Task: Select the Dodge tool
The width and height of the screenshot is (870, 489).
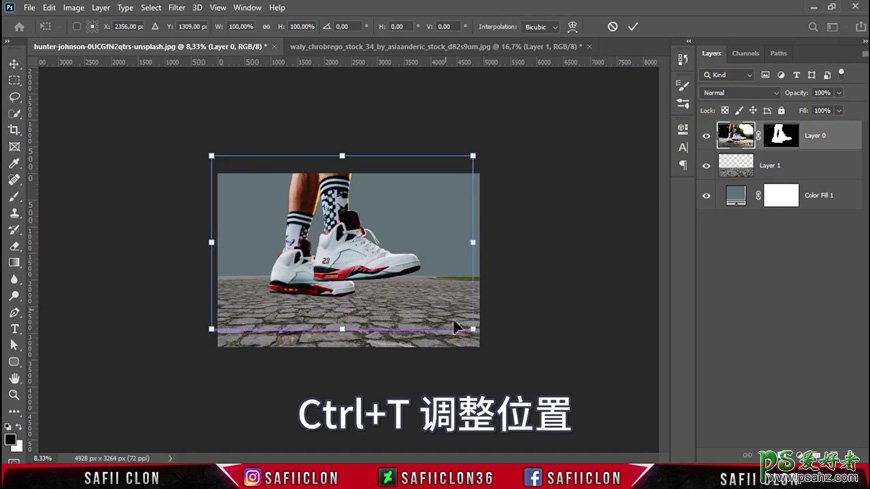Action: 14,296
